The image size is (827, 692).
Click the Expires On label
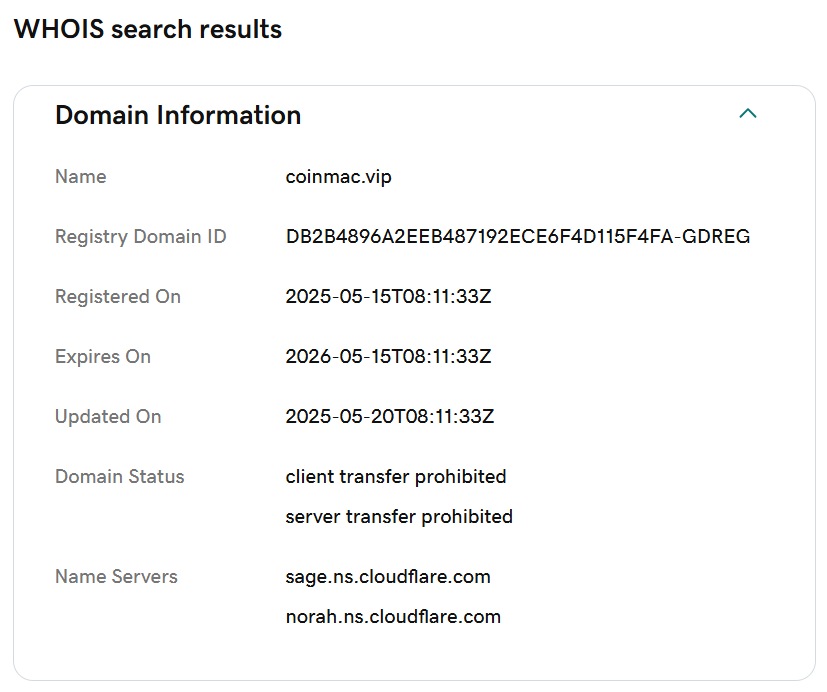103,357
